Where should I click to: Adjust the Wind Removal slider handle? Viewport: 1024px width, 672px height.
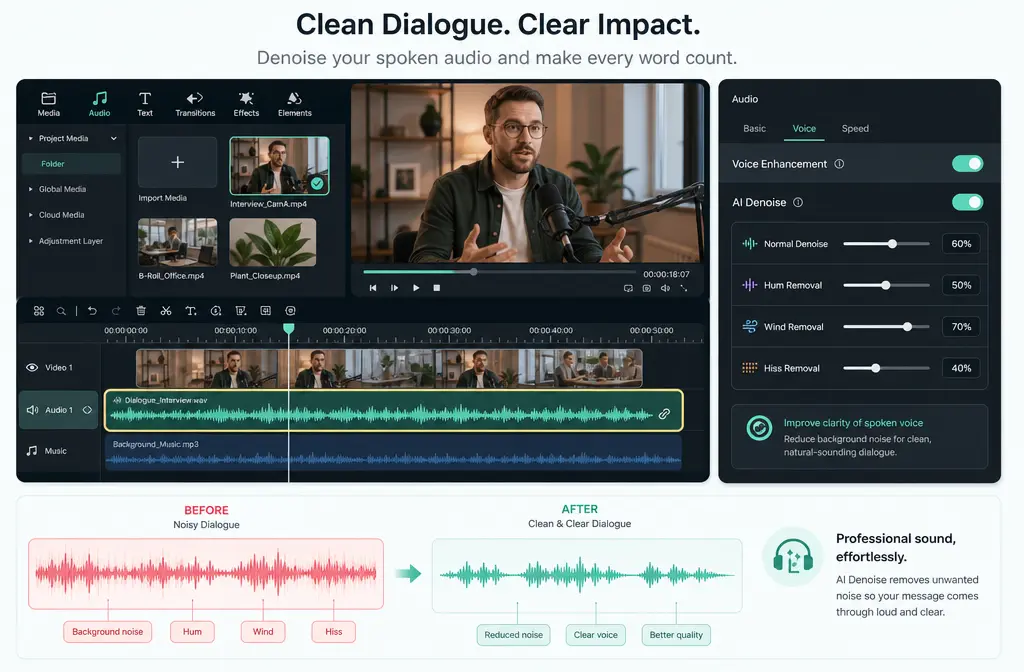coord(907,327)
